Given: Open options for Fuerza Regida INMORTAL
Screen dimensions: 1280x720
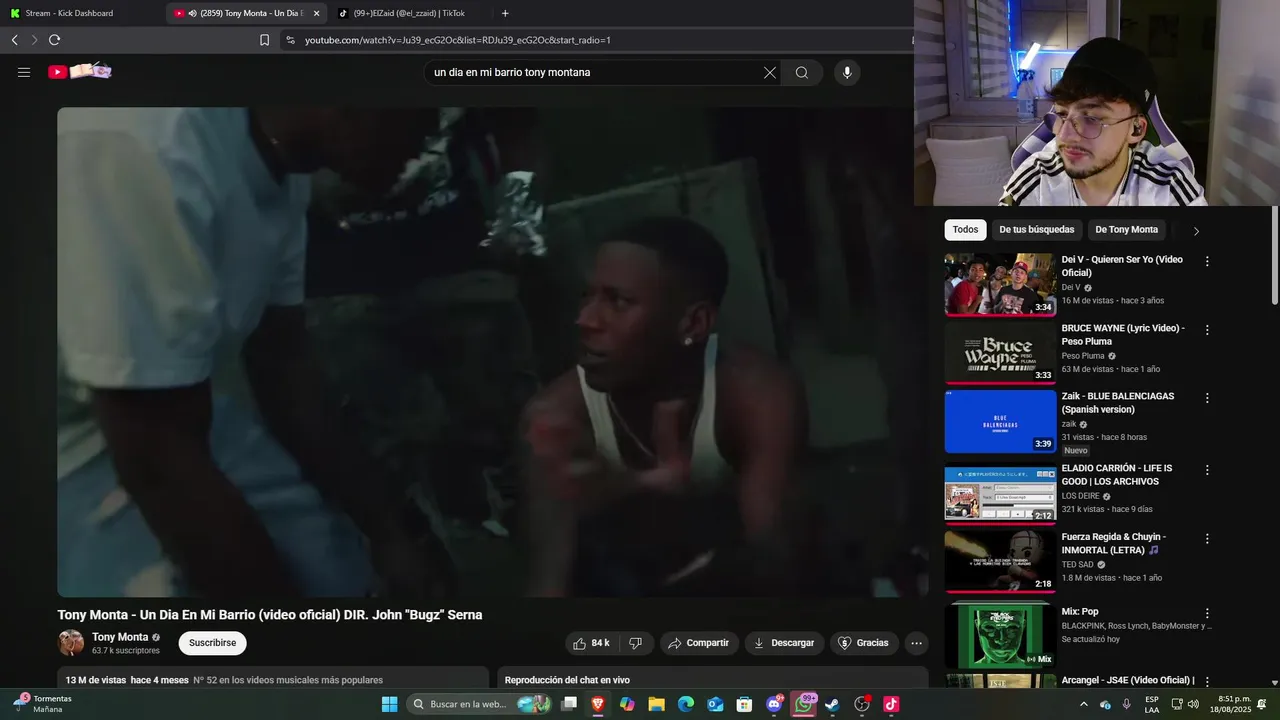Looking at the screenshot, I should pyautogui.click(x=1207, y=538).
